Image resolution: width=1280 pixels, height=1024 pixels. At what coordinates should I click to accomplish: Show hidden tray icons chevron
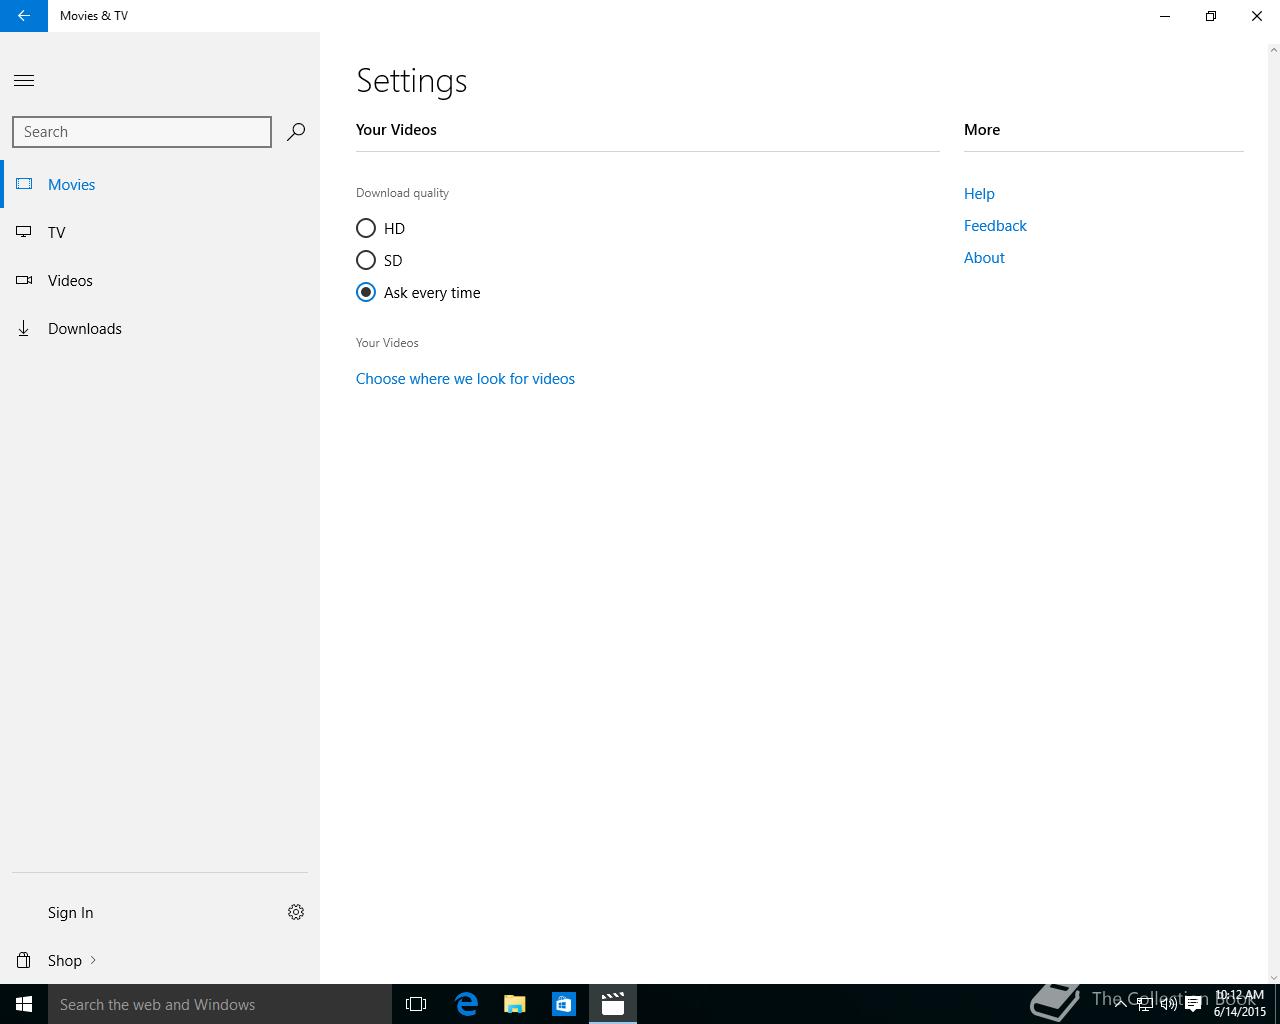1121,1005
